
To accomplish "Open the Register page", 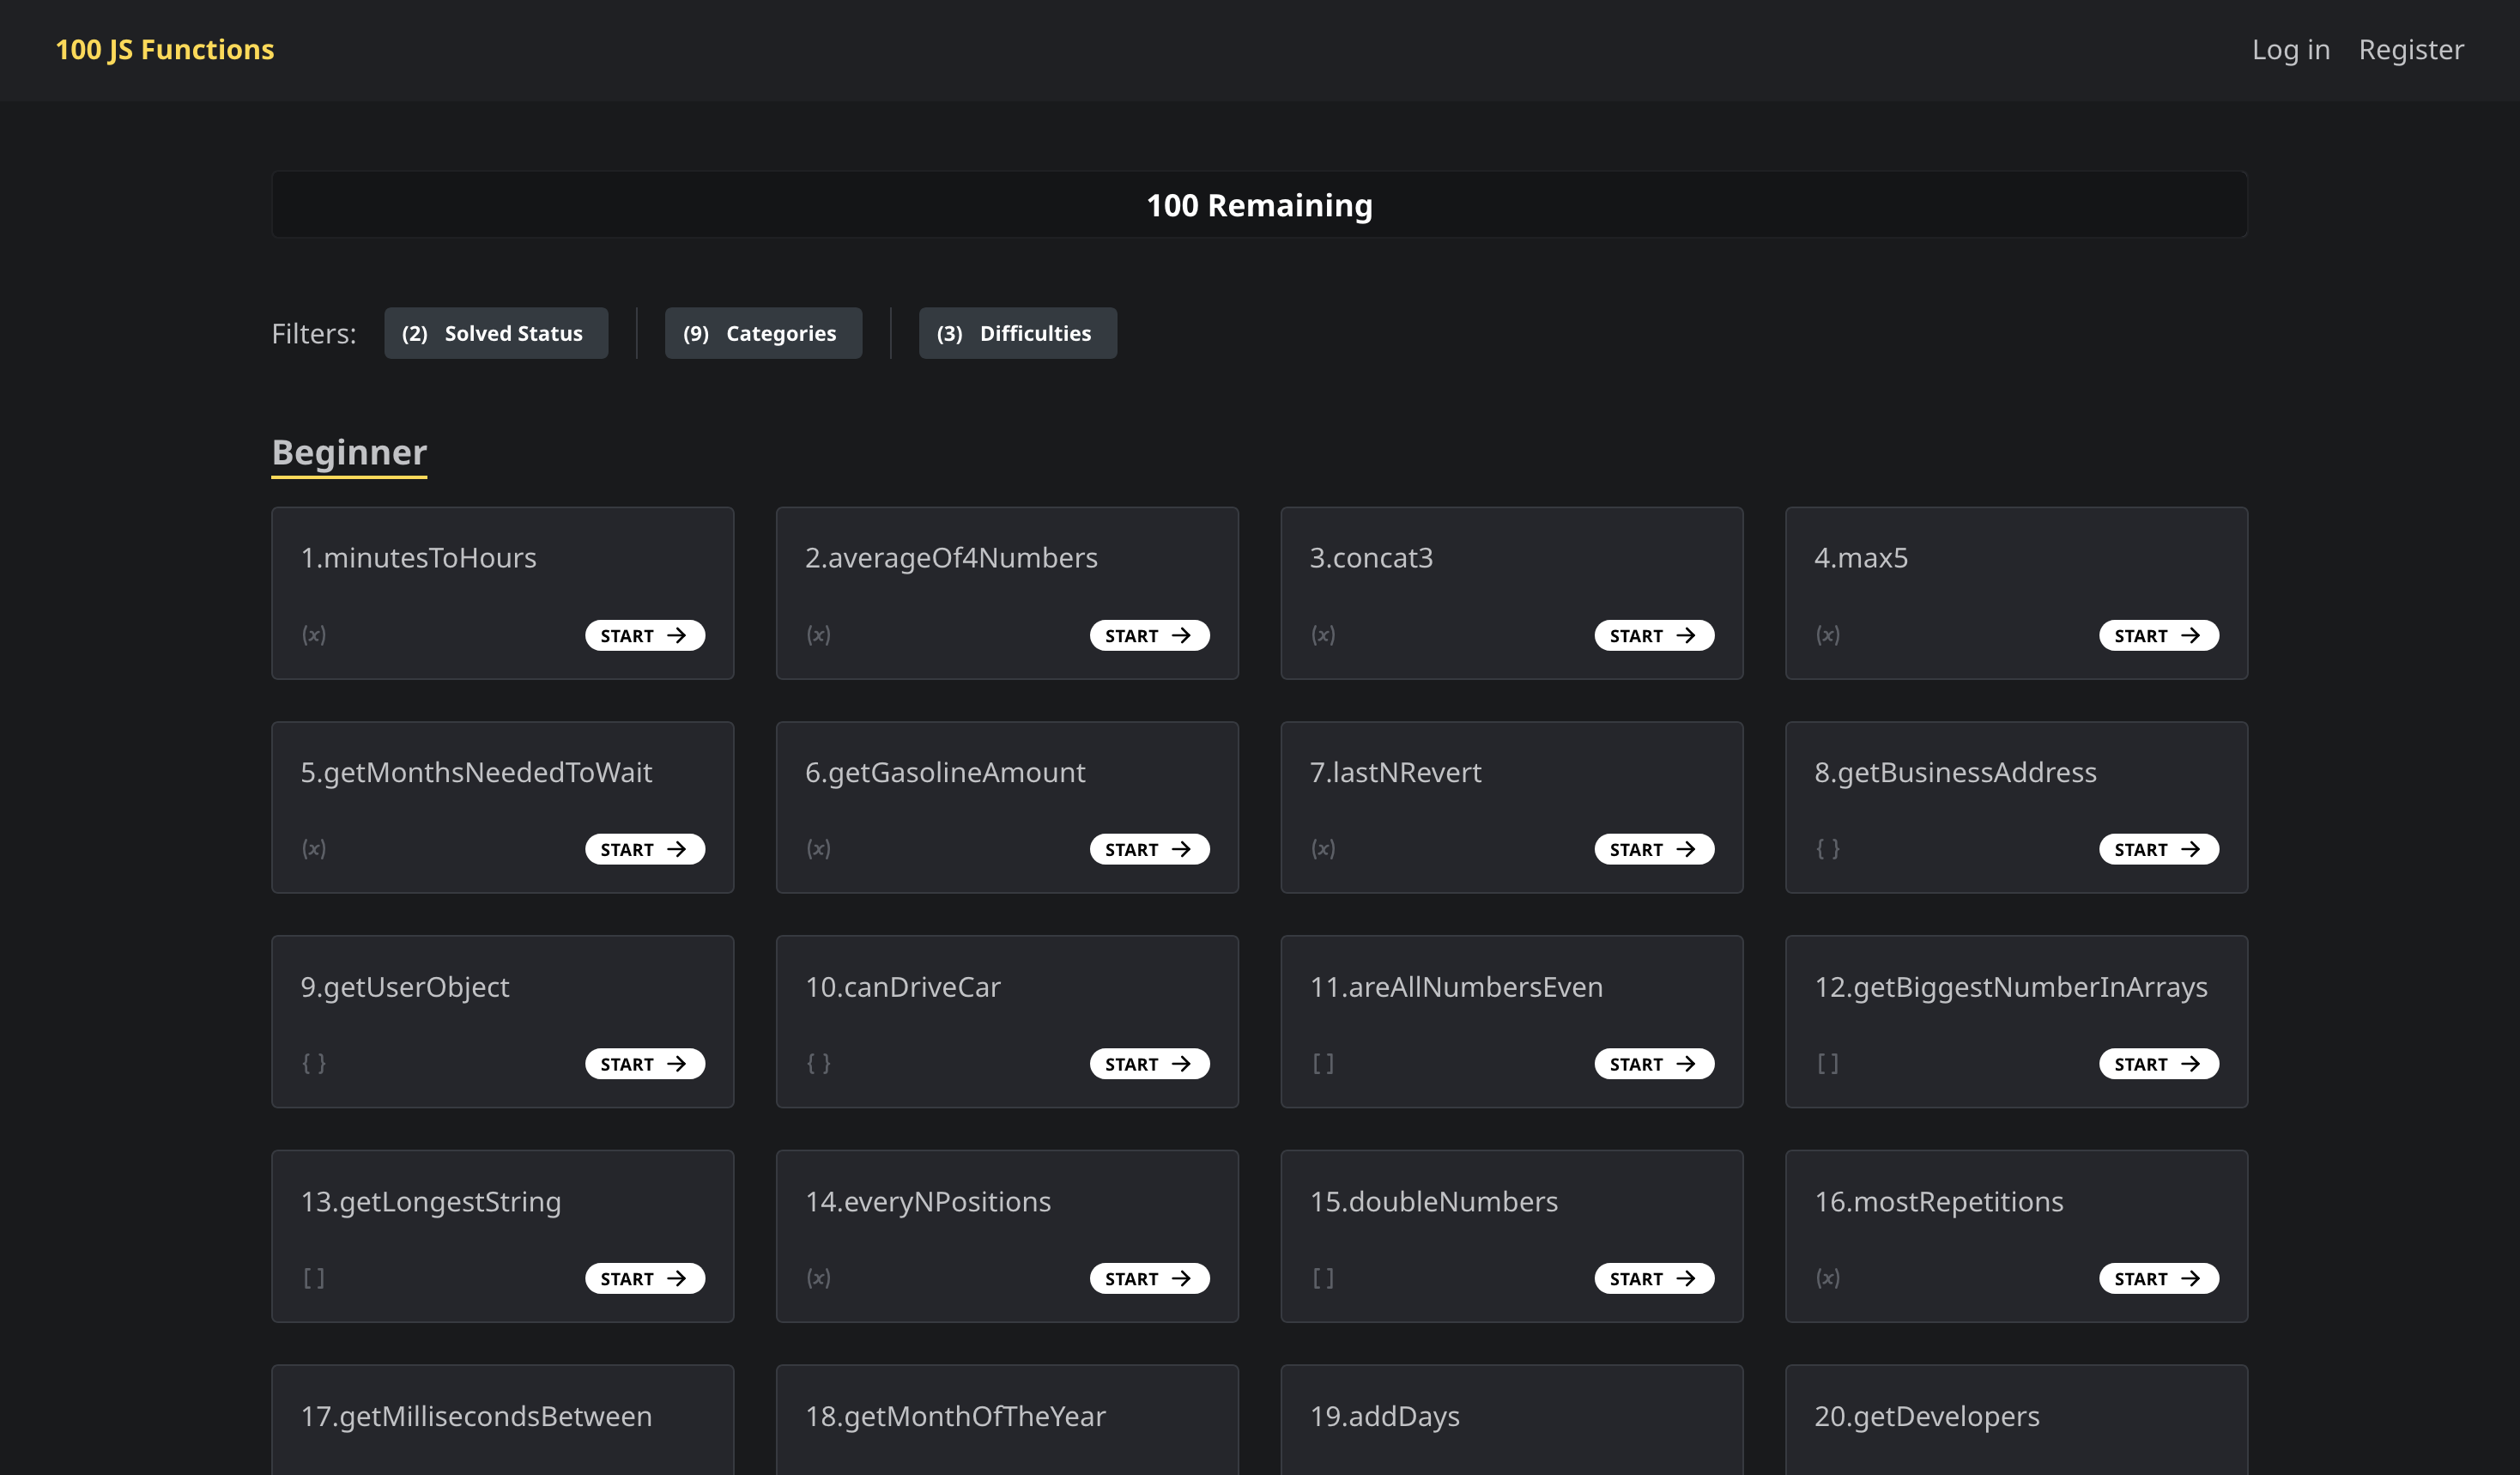I will [2411, 49].
